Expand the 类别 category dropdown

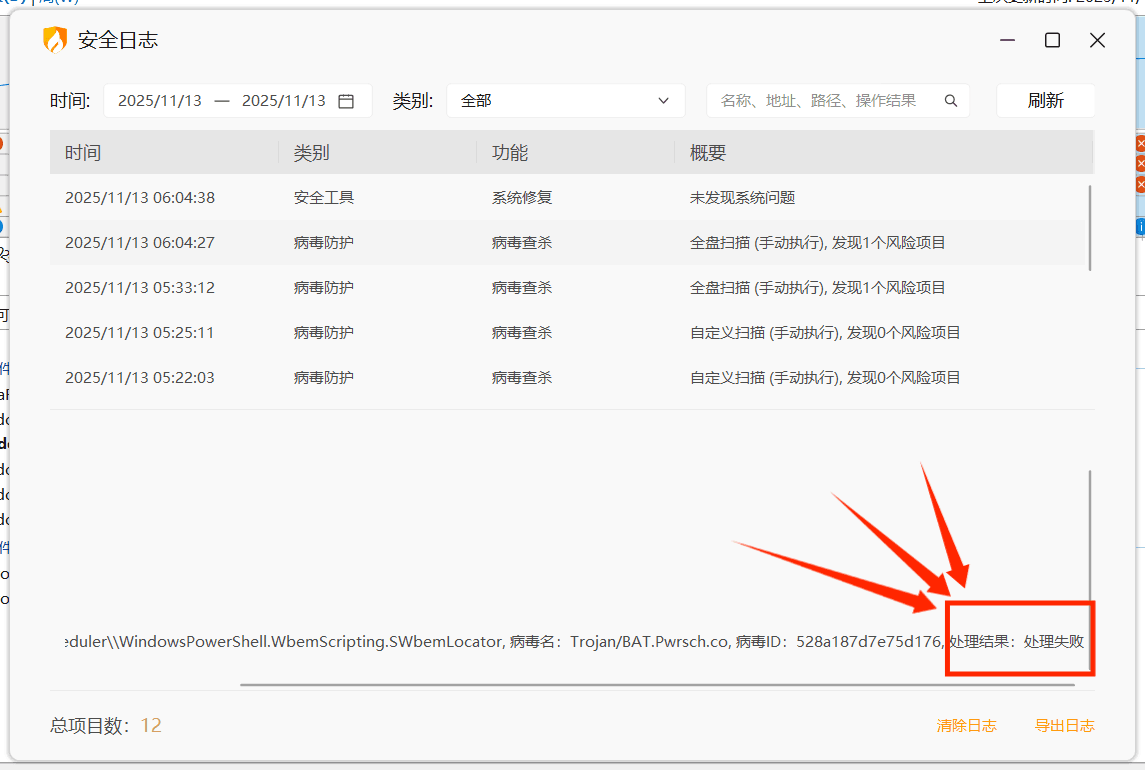pos(565,101)
